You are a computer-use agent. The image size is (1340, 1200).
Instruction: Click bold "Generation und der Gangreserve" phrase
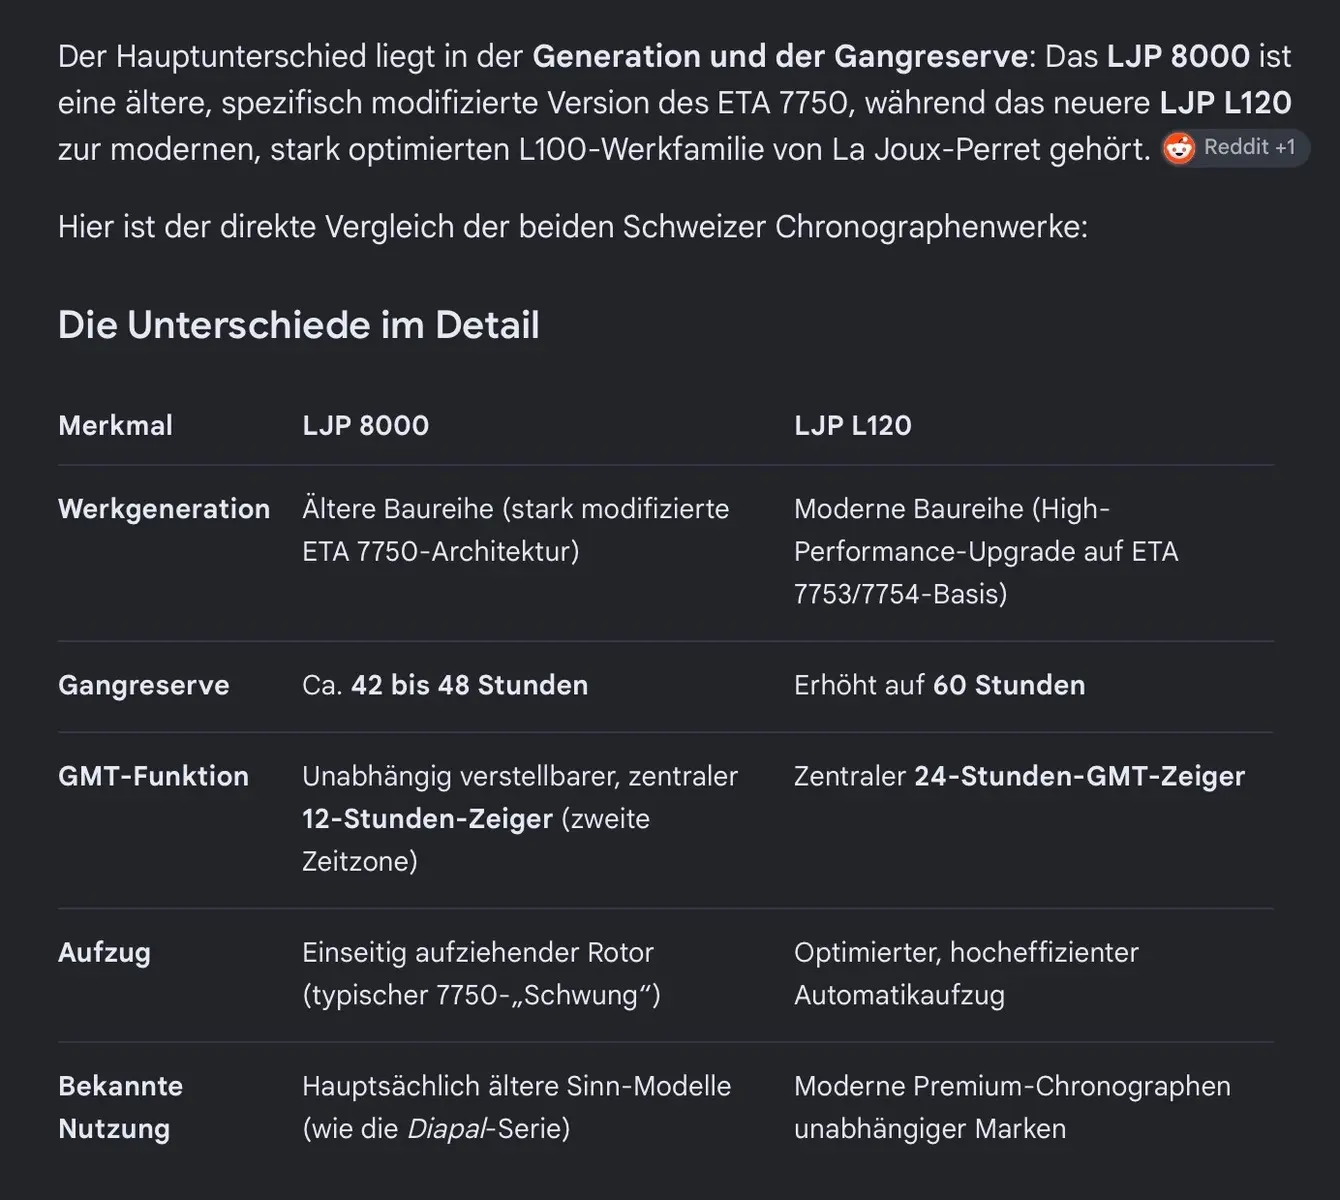click(779, 56)
